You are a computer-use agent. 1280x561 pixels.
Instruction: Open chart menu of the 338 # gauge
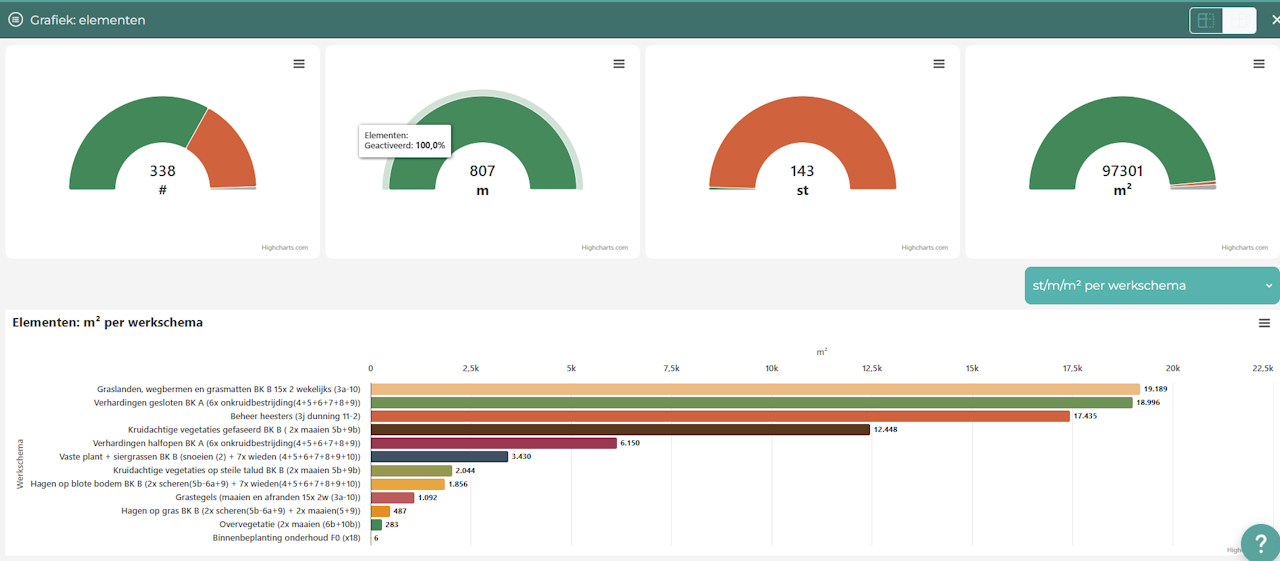[299, 64]
